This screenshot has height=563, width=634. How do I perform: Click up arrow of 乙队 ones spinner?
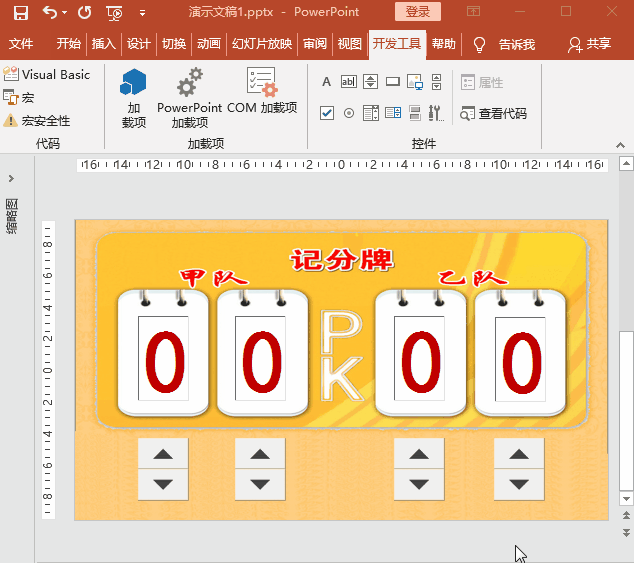pyautogui.click(x=519, y=454)
